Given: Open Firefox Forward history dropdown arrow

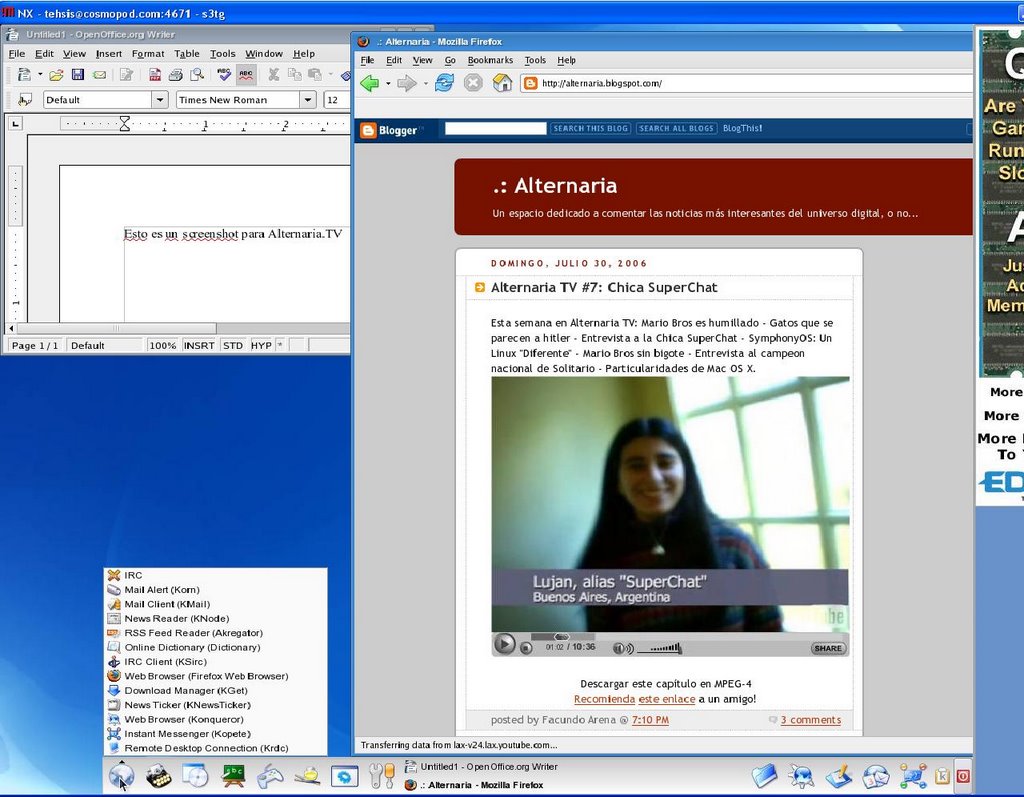Looking at the screenshot, I should 425,84.
